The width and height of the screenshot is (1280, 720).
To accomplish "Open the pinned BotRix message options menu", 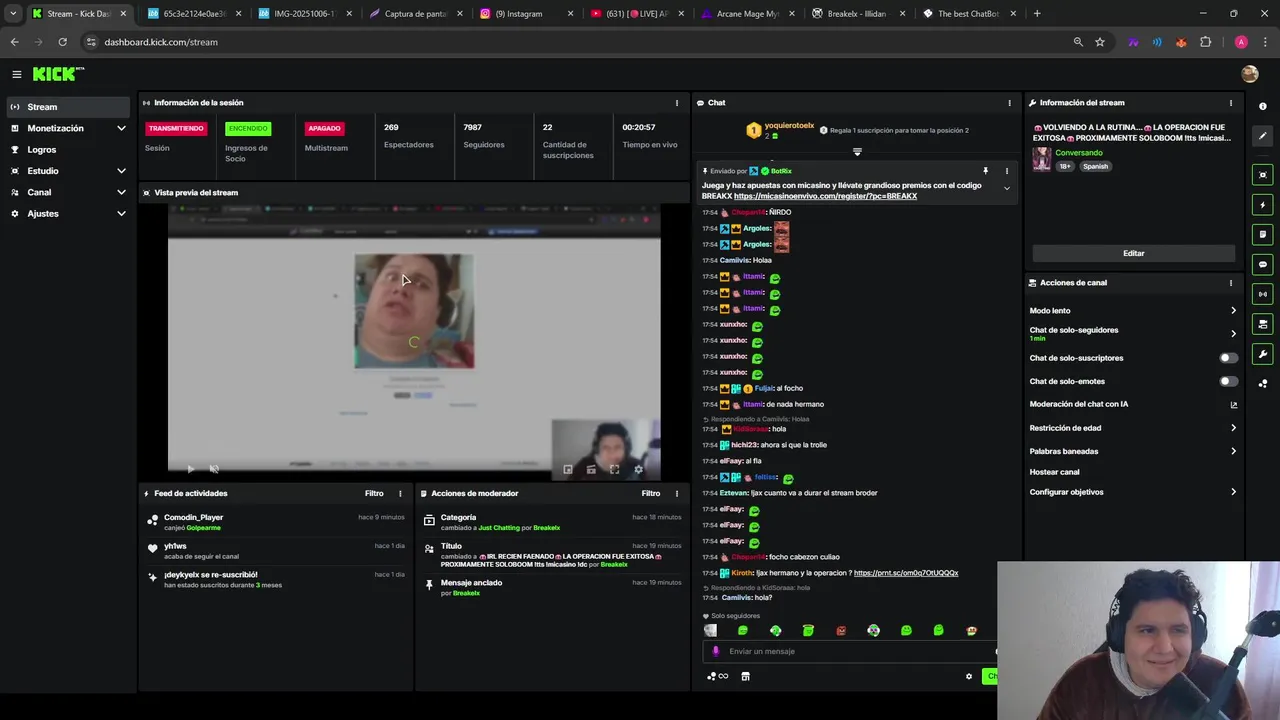I will point(1007,171).
